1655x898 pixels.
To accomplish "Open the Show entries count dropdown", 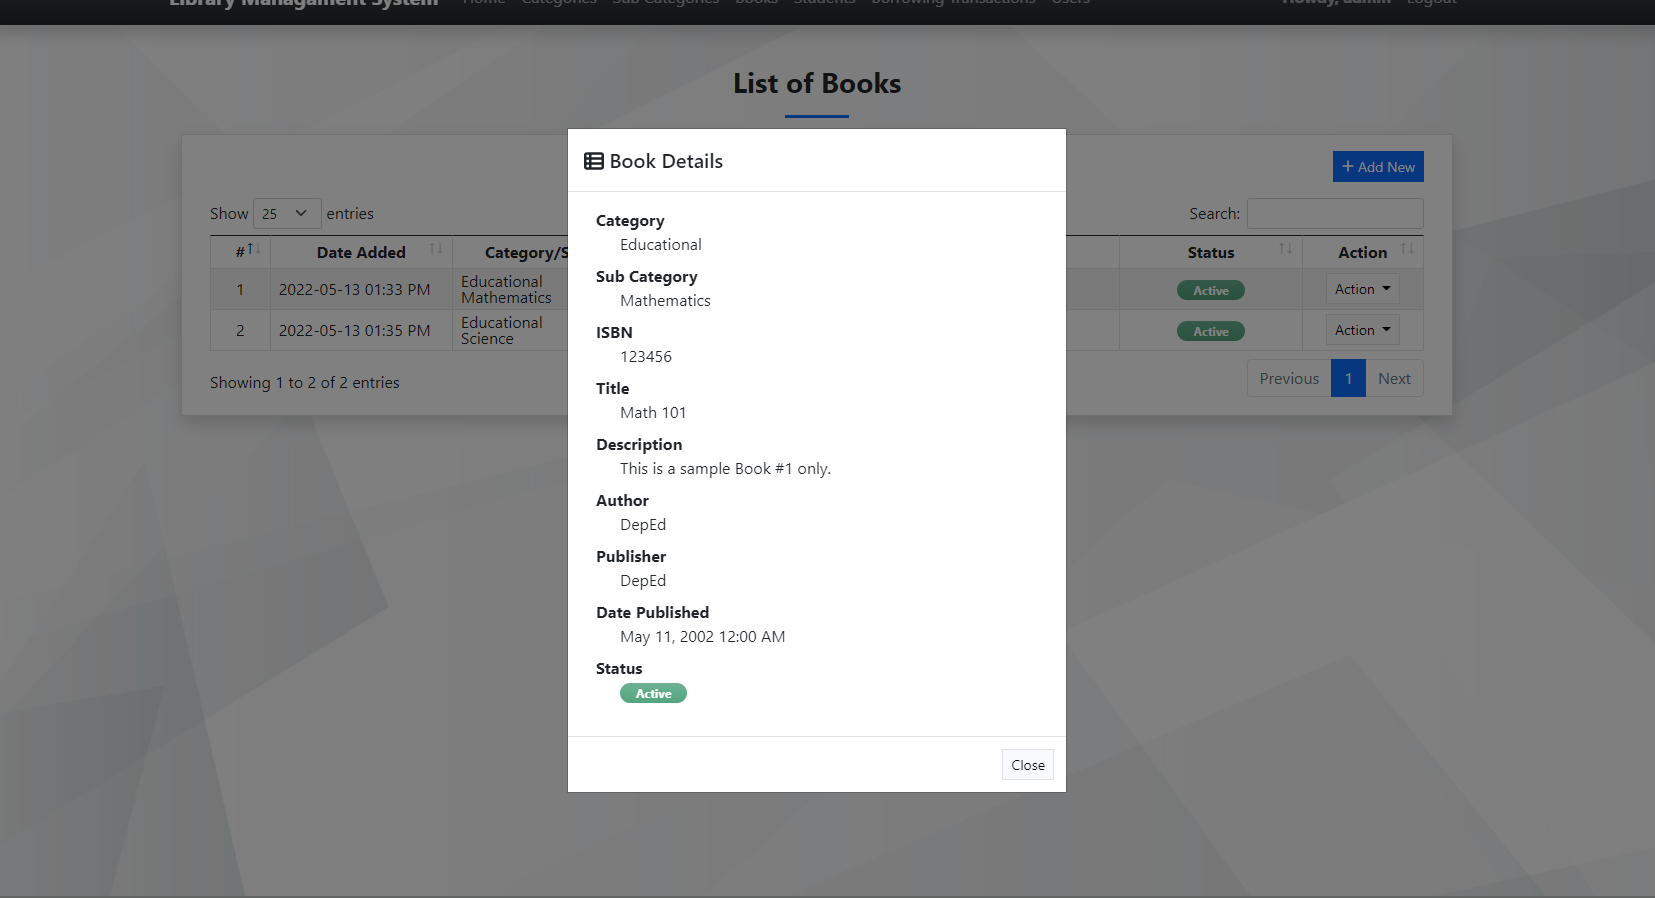I will (x=287, y=213).
